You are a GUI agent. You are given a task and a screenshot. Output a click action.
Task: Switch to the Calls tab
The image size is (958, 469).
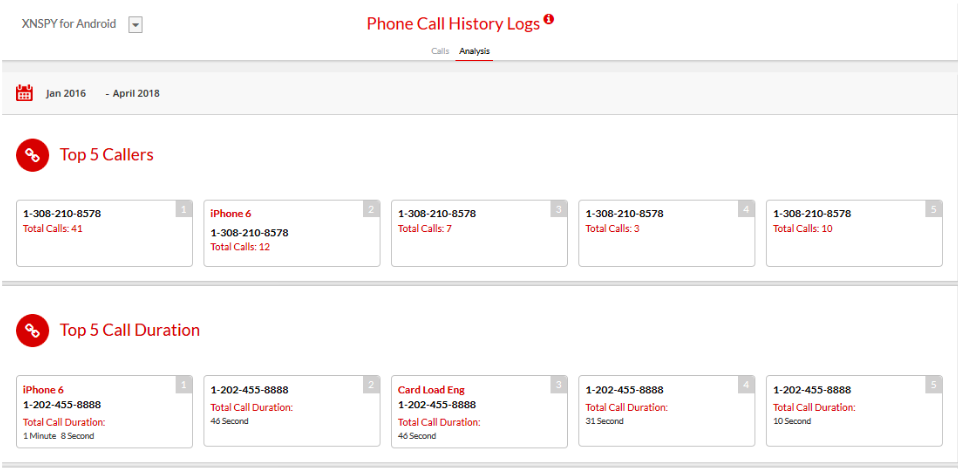pos(440,50)
